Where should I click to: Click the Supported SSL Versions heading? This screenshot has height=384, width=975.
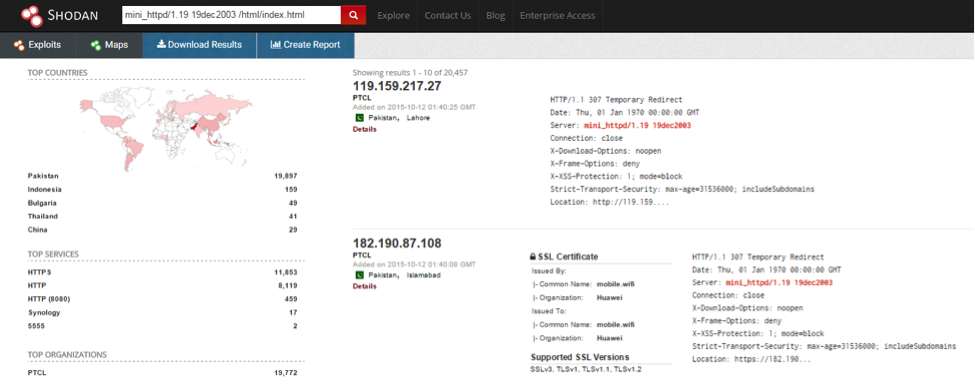click(x=580, y=357)
